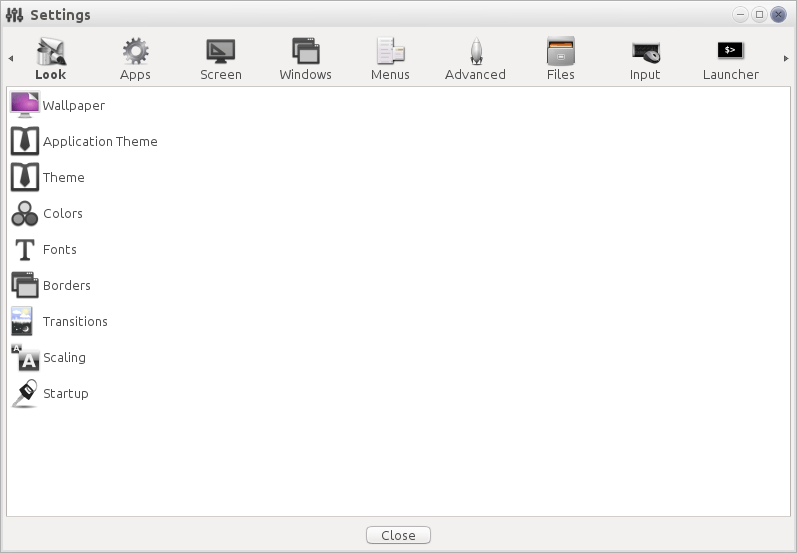Viewport: 797px width, 553px height.
Task: Open the "Startup" entry text
Action: click(x=66, y=393)
